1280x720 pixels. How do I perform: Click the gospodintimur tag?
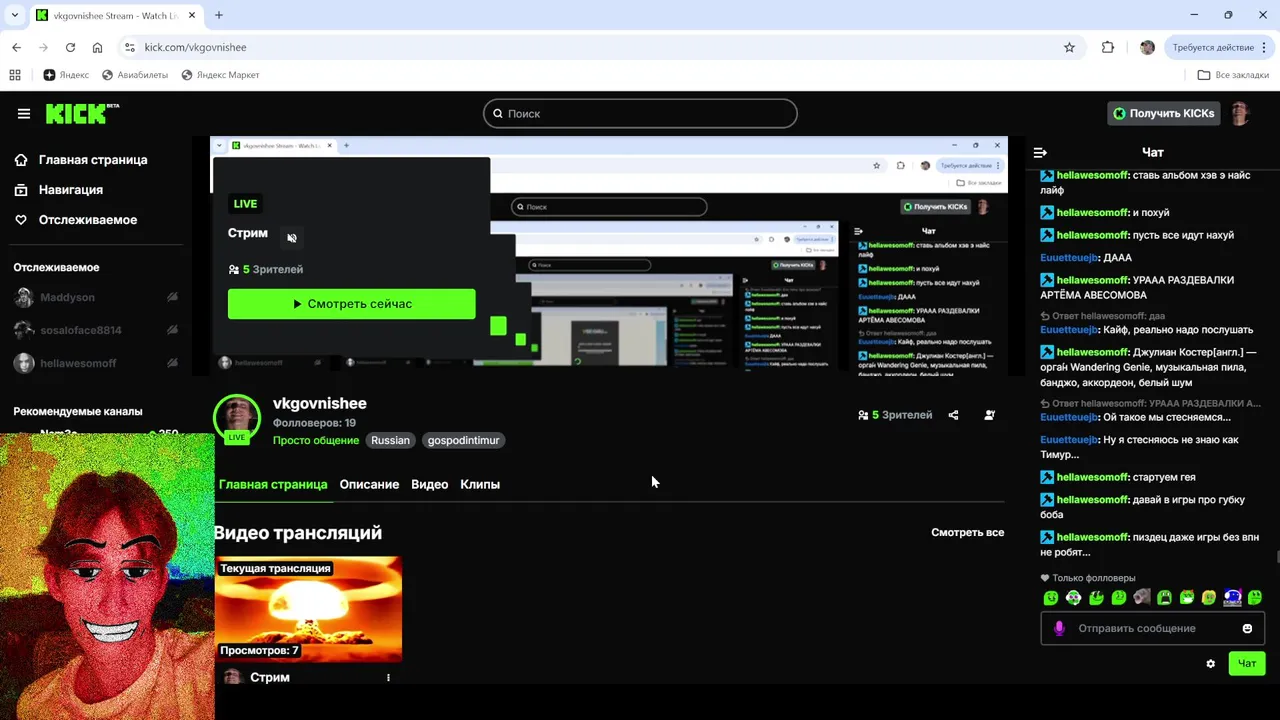click(463, 440)
